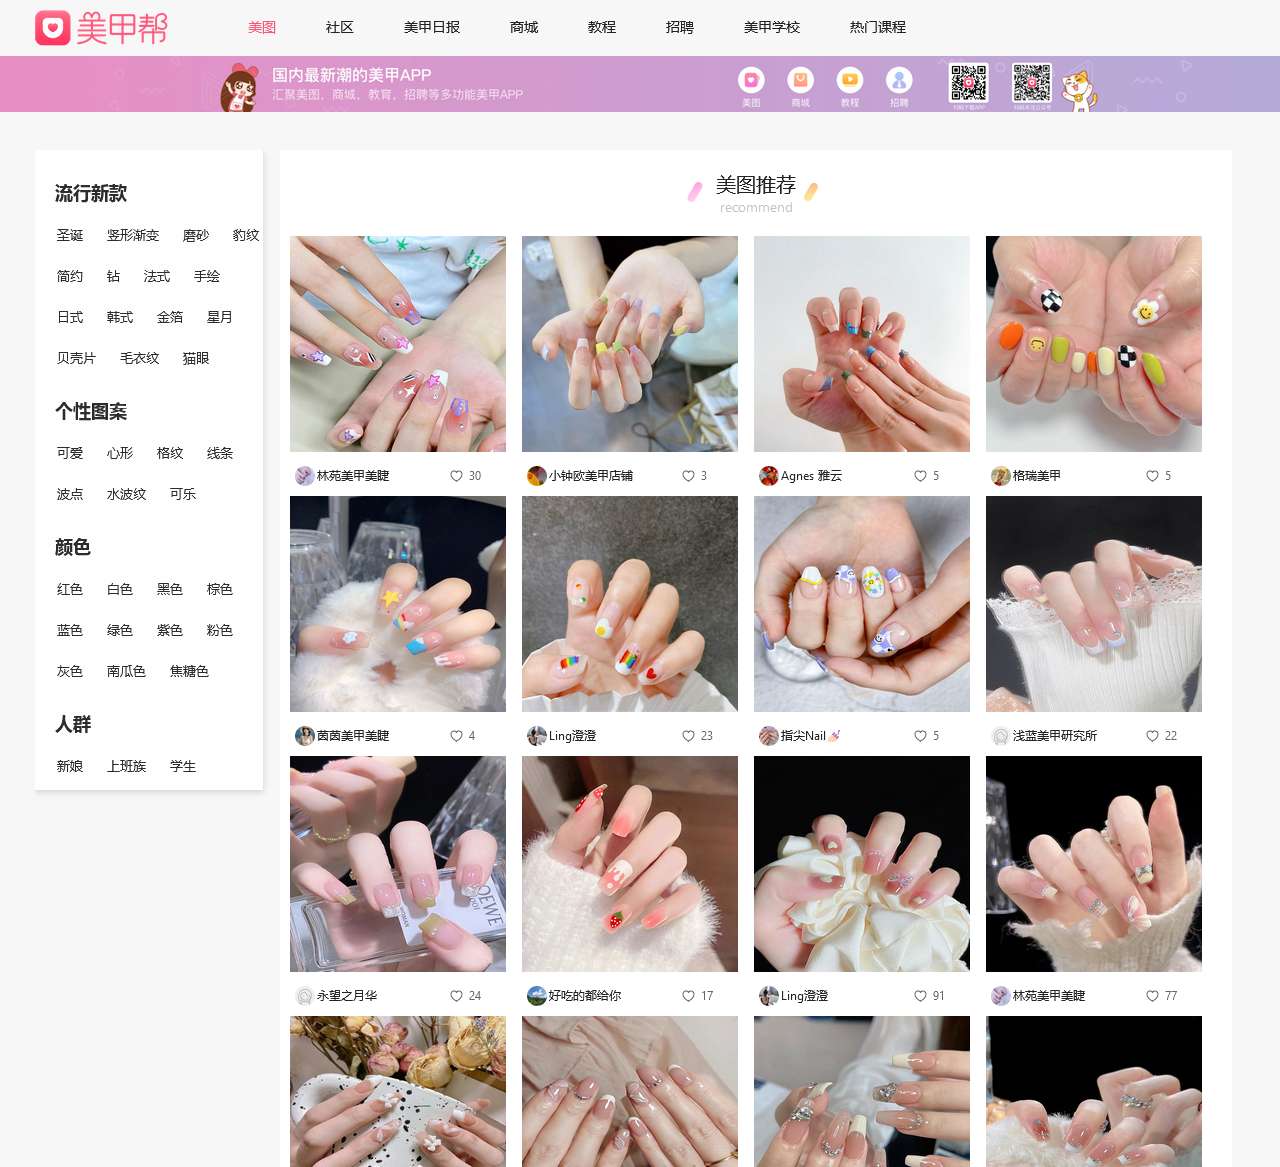
Task: Open the checkerboard smiley nail photo
Action: (1093, 344)
